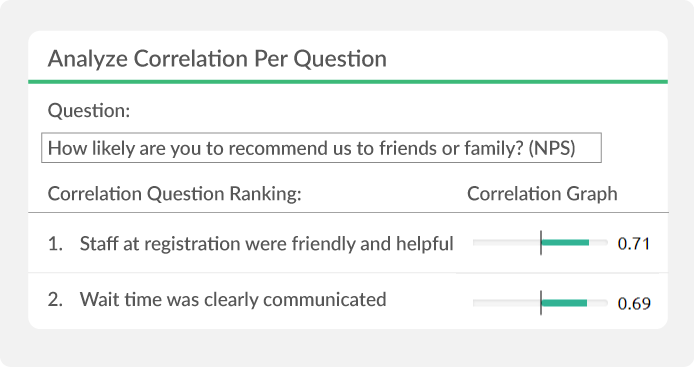Image resolution: width=694 pixels, height=367 pixels.
Task: Click the zero marker on second correlation bar
Action: click(541, 303)
